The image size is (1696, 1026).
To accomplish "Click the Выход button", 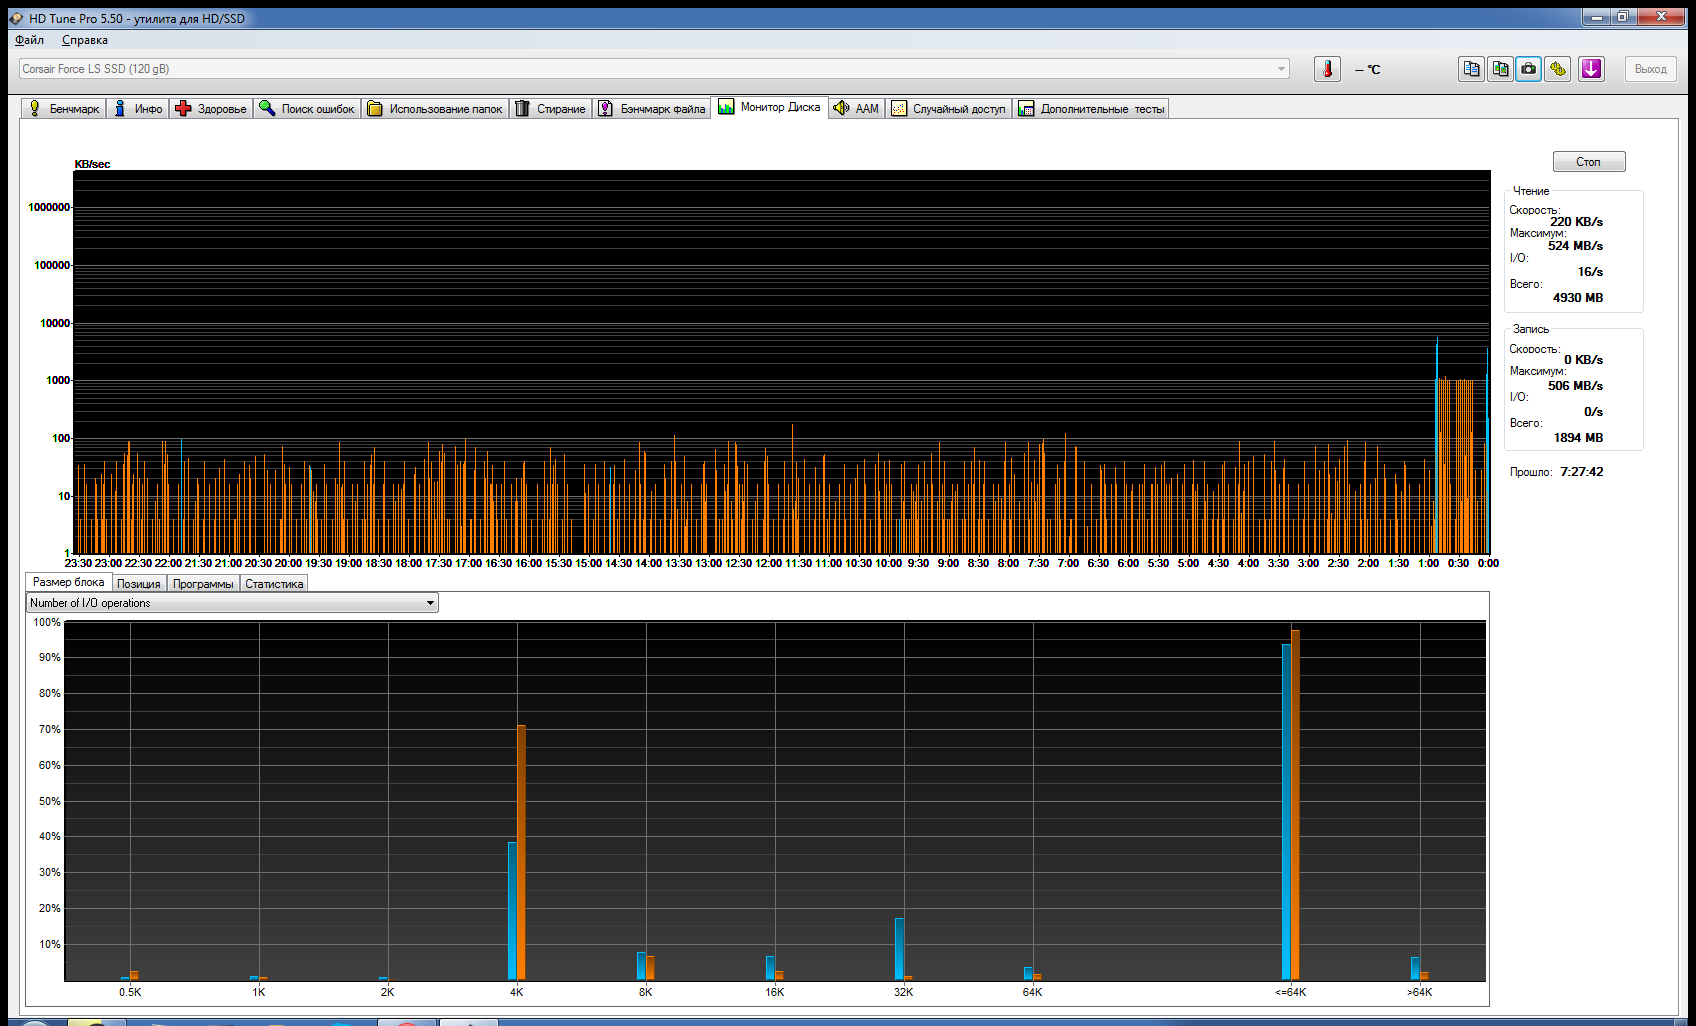I will [1650, 69].
